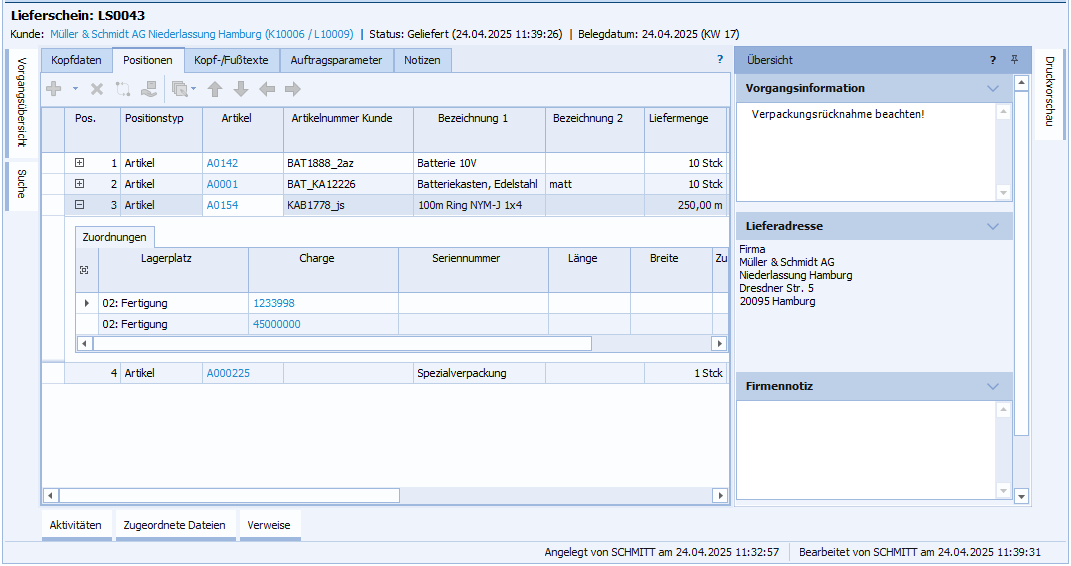Screen dimensions: 1071x566
Task: Move position down with the down arrow
Action: [241, 89]
